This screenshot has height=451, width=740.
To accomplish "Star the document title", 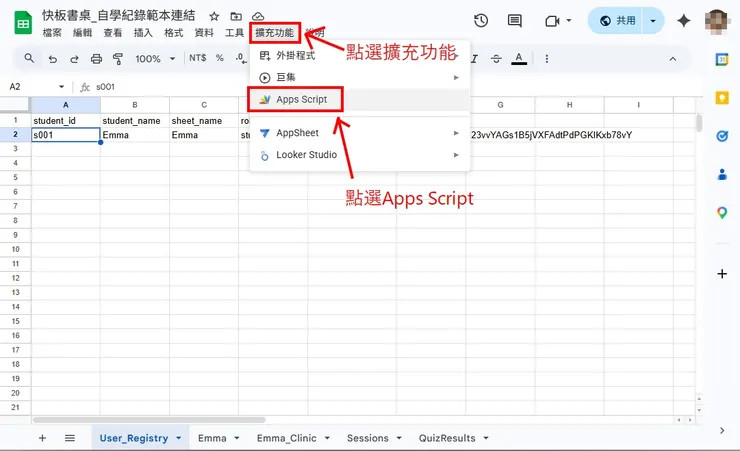I will point(214,17).
